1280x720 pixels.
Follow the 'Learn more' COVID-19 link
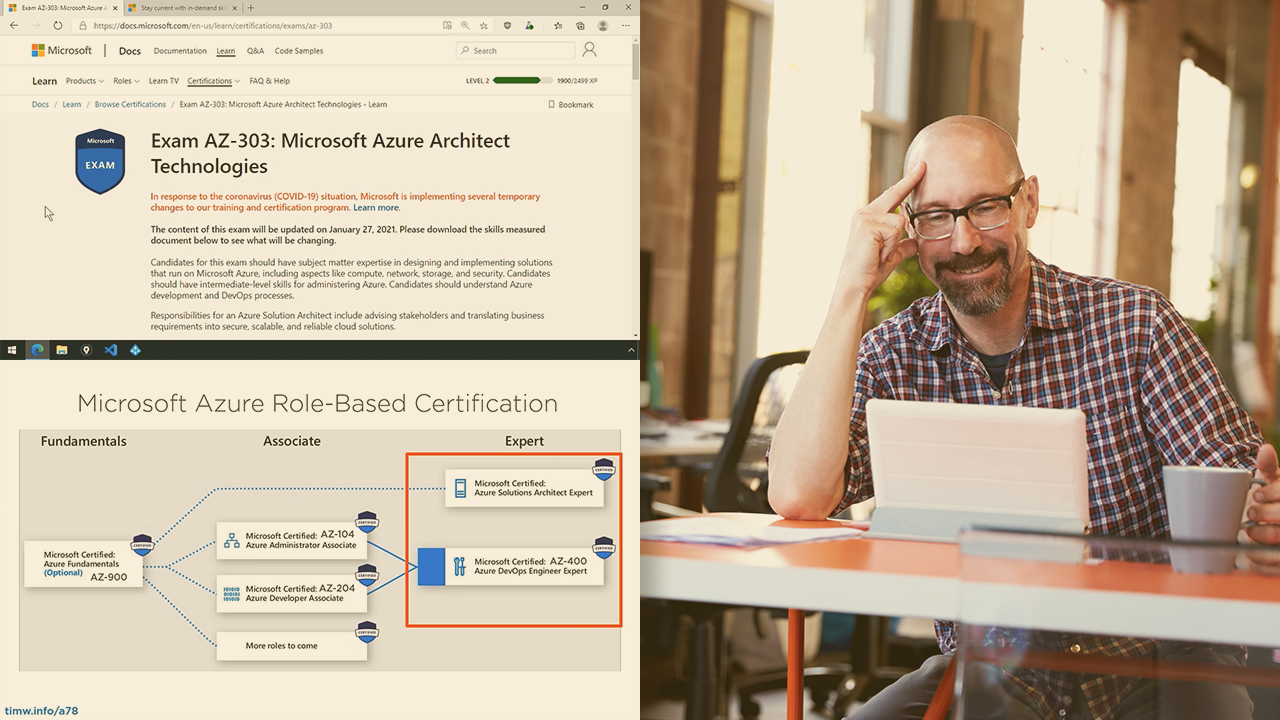(x=376, y=208)
